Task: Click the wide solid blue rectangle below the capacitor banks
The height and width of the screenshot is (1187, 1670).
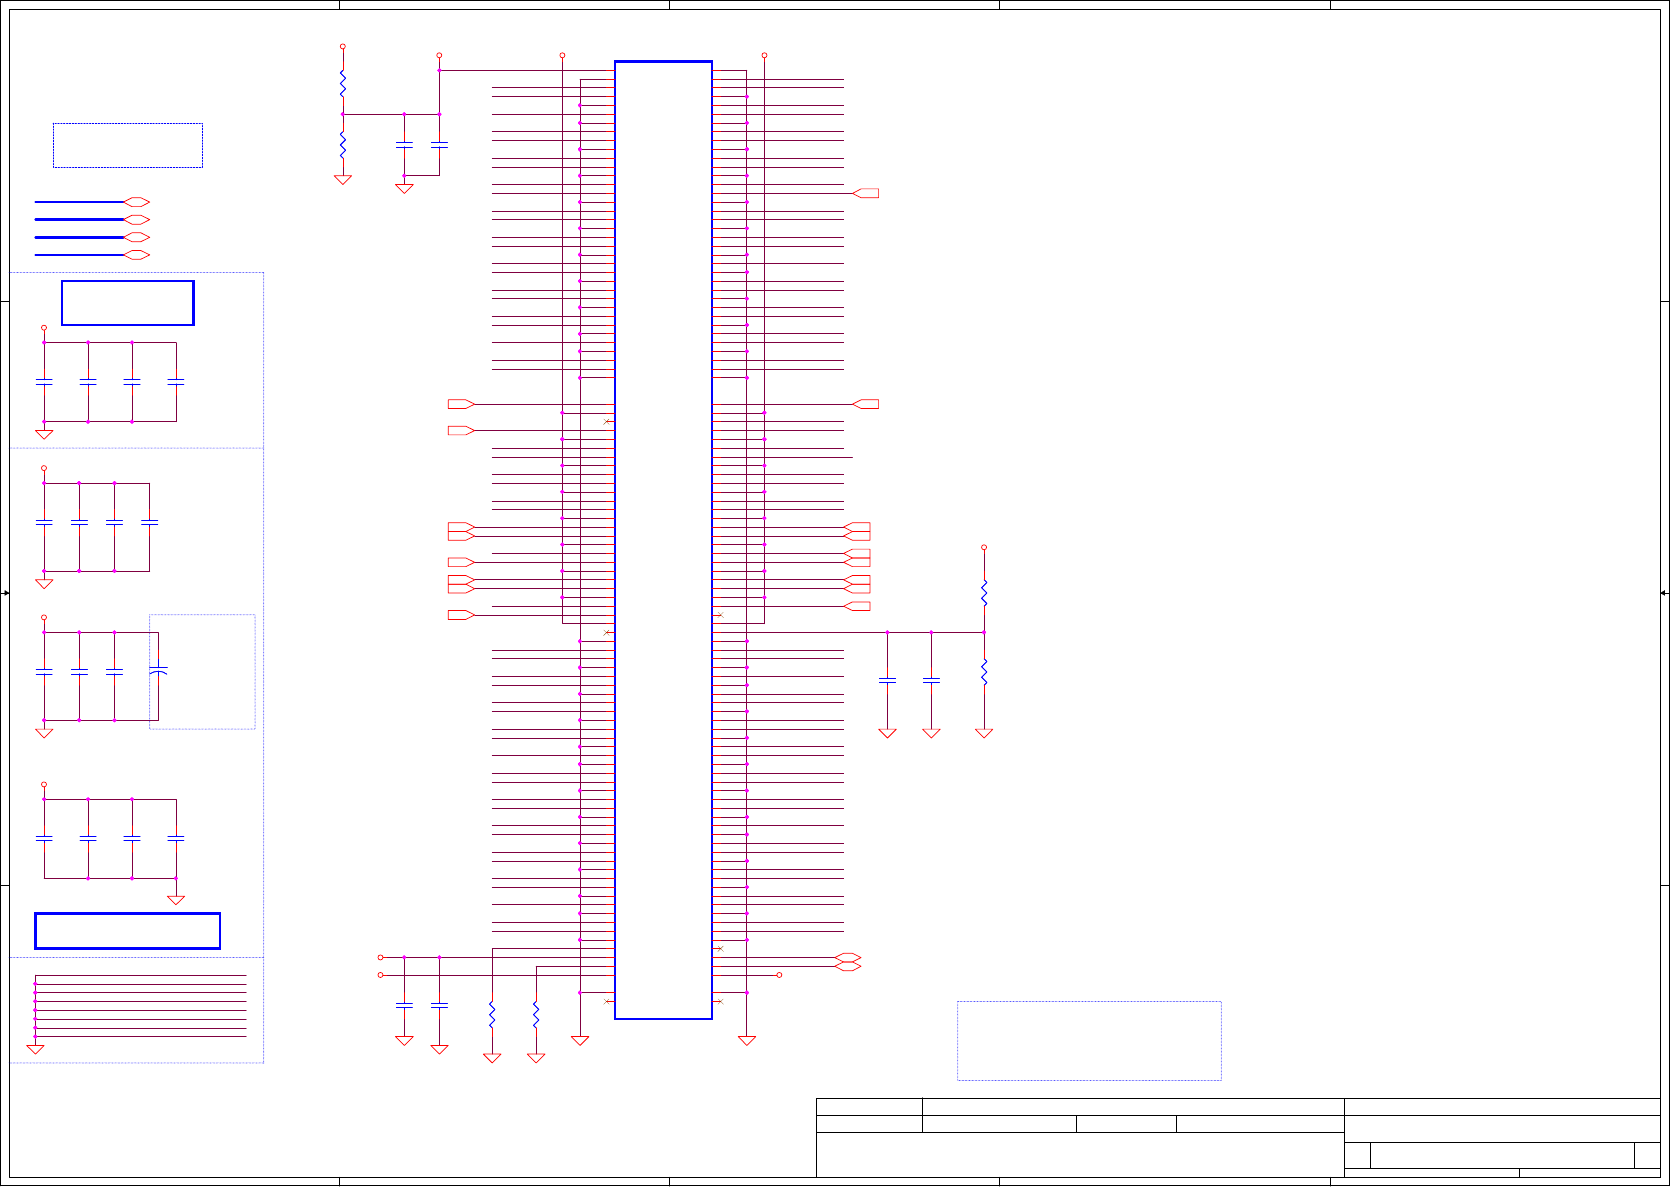Action: 128,931
